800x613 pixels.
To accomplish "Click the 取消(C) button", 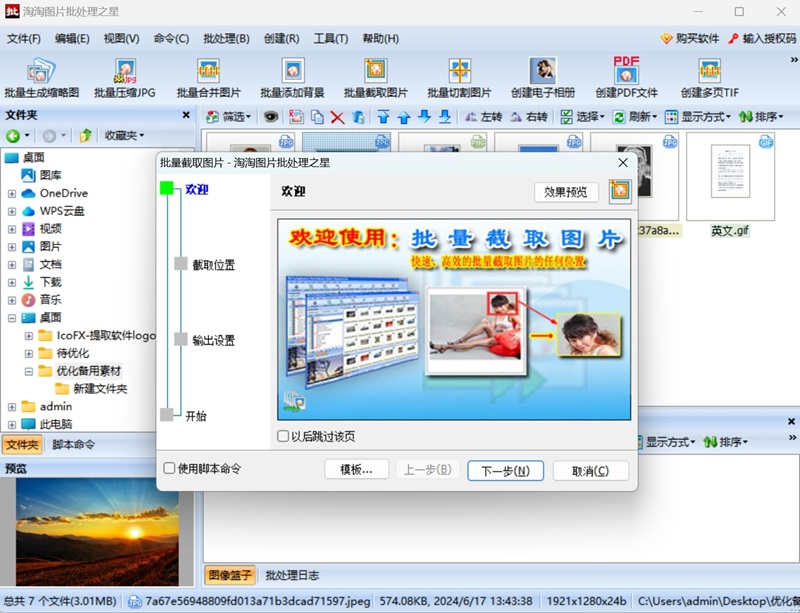I will [591, 471].
